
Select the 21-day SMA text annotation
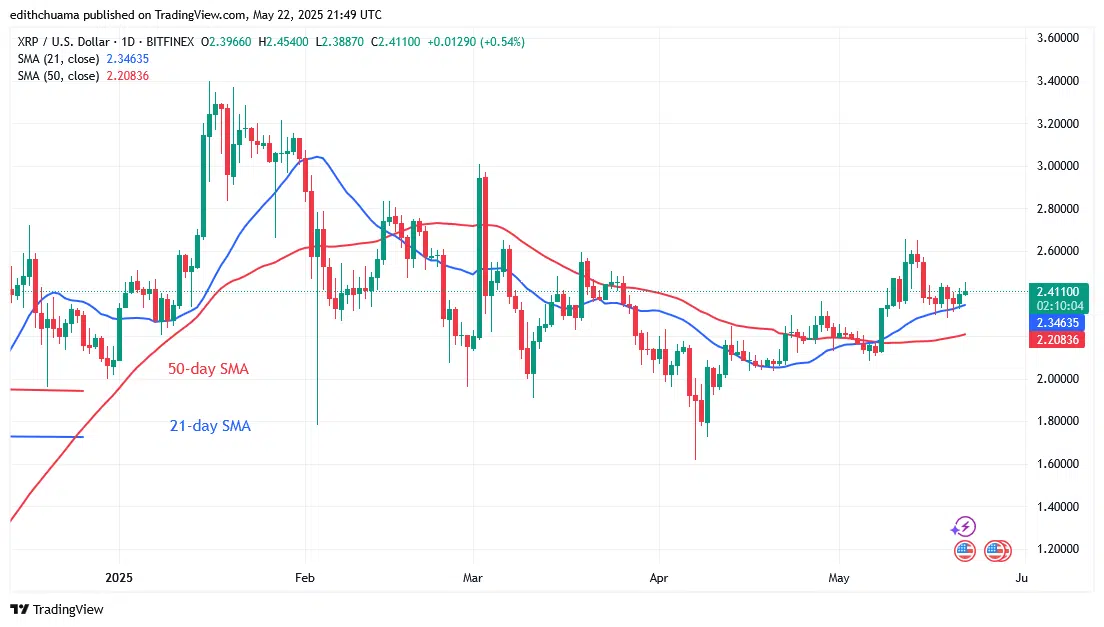click(x=210, y=426)
